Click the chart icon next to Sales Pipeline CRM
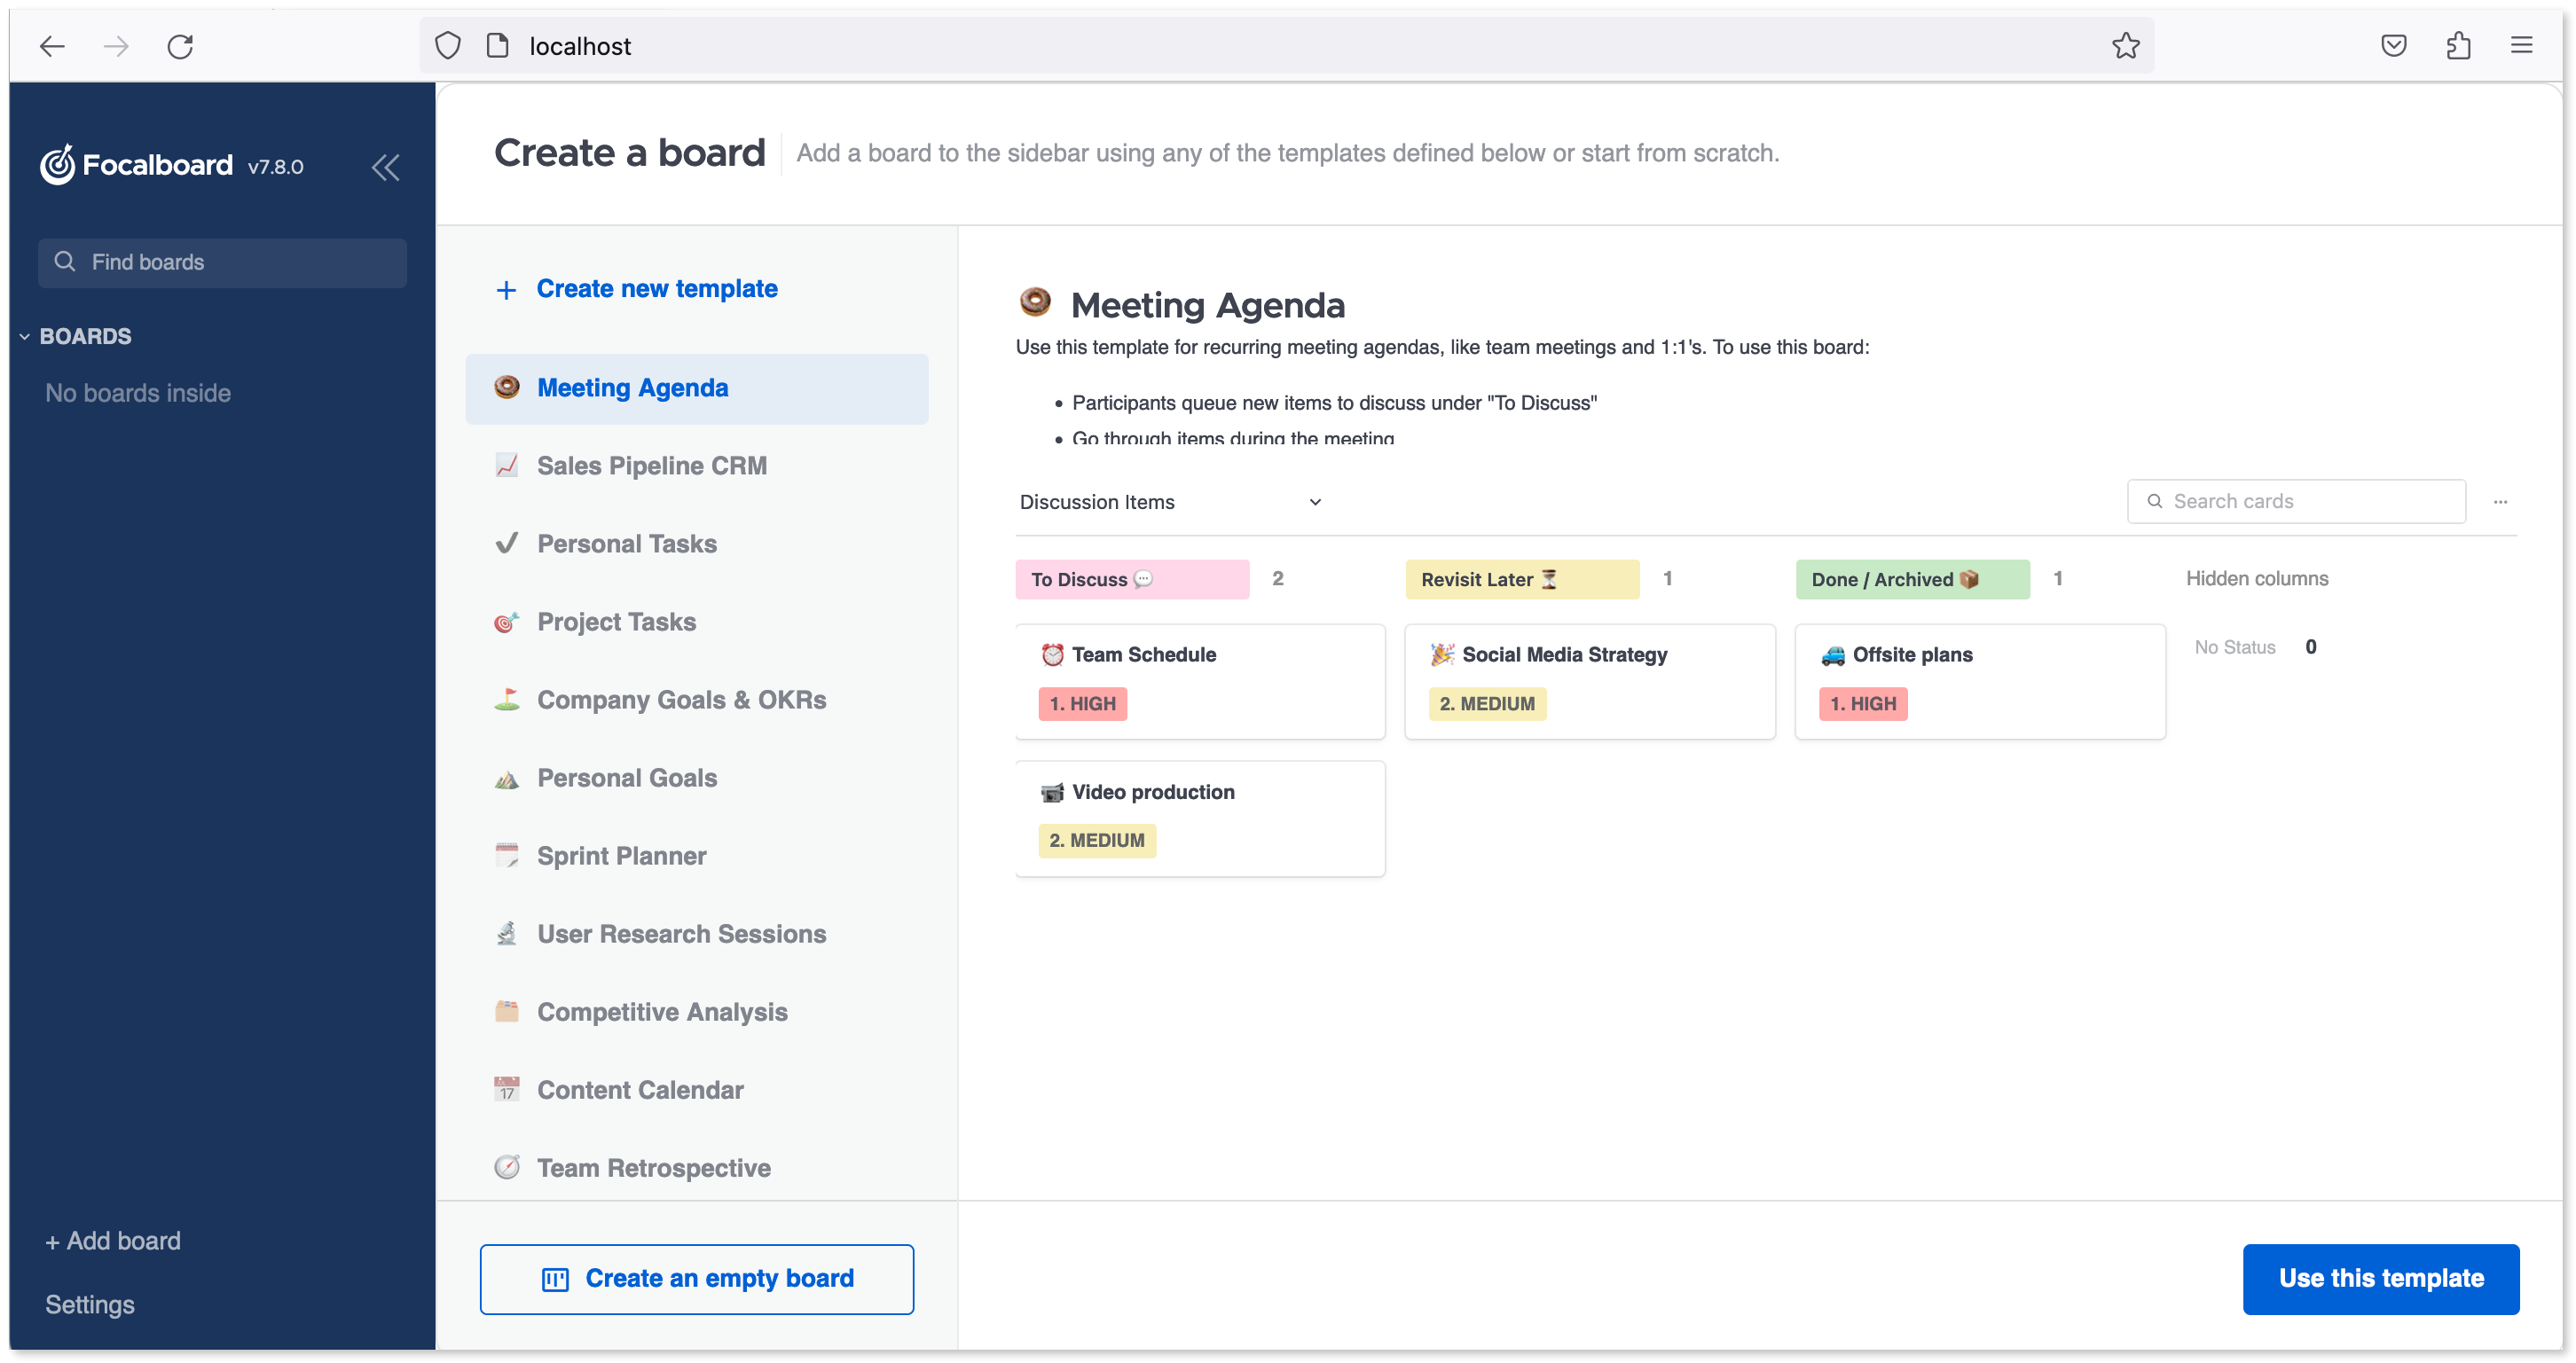The height and width of the screenshot is (1363, 2576). click(x=507, y=465)
